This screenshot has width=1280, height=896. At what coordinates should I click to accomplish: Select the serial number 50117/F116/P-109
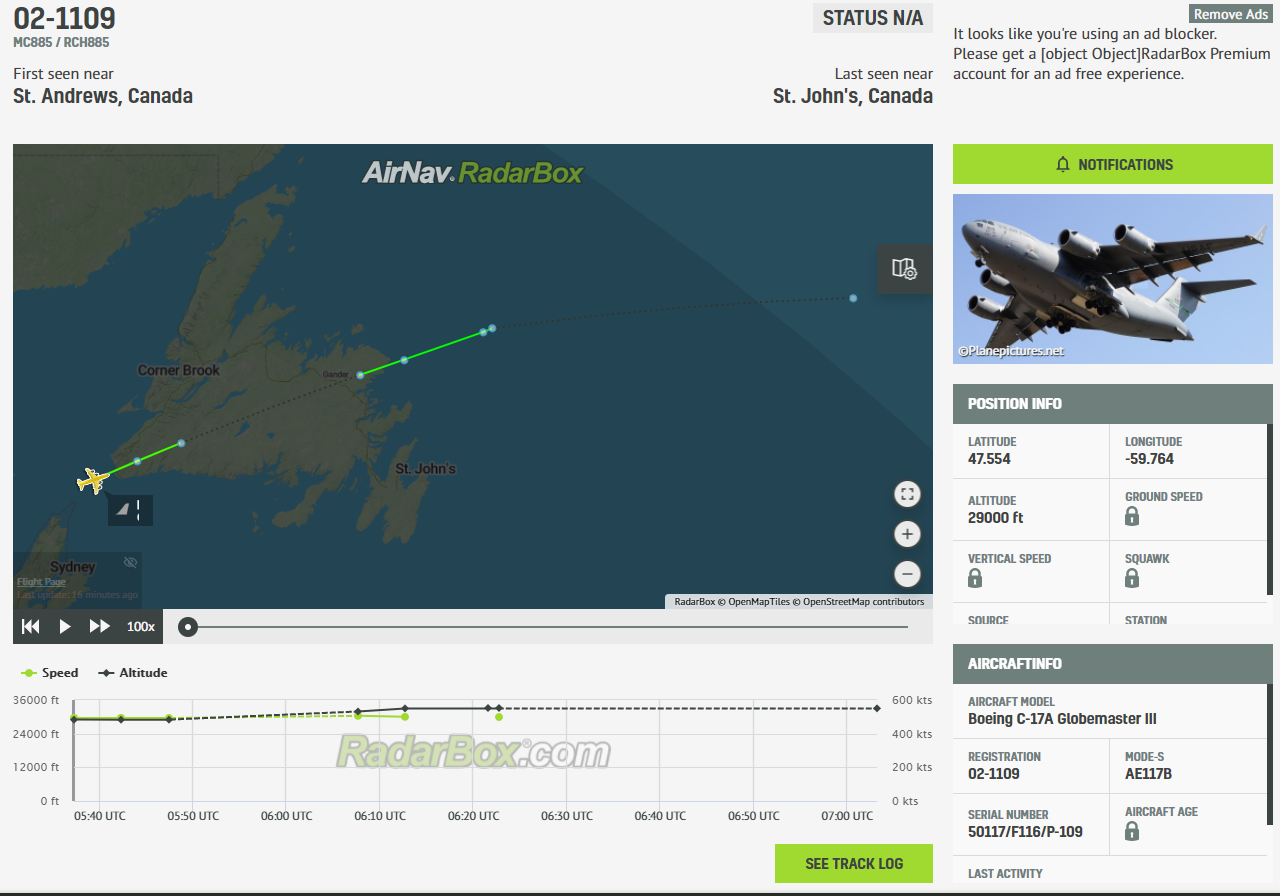(x=1025, y=832)
